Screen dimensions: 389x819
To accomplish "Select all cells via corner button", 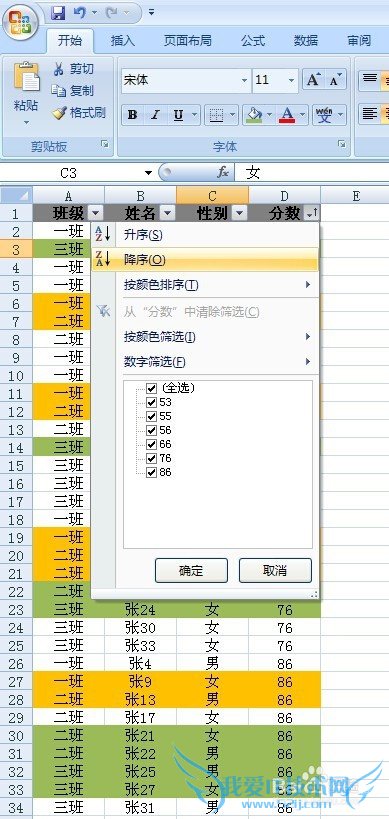I will pos(17,196).
